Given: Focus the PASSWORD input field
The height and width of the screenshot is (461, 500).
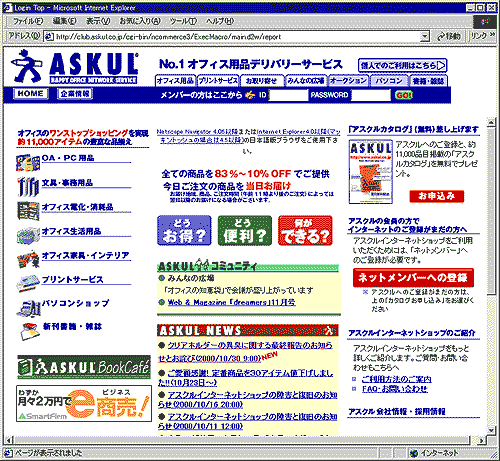Looking at the screenshot, I should (x=371, y=95).
